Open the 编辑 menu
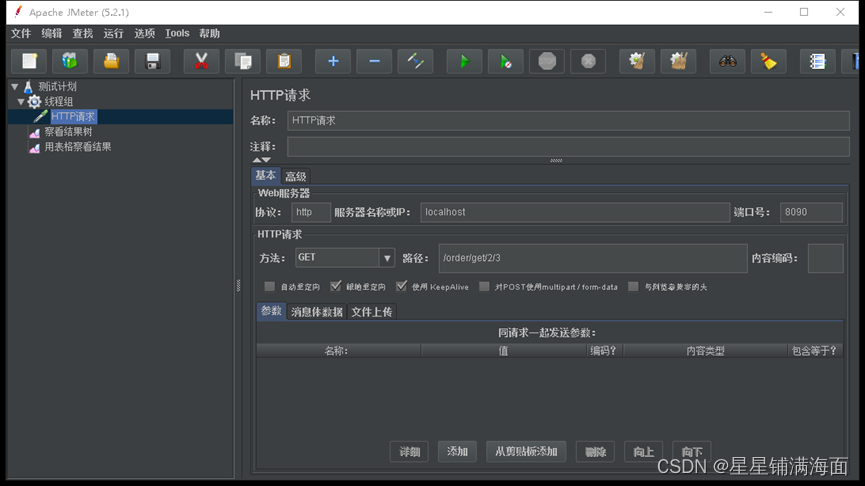 pos(52,34)
